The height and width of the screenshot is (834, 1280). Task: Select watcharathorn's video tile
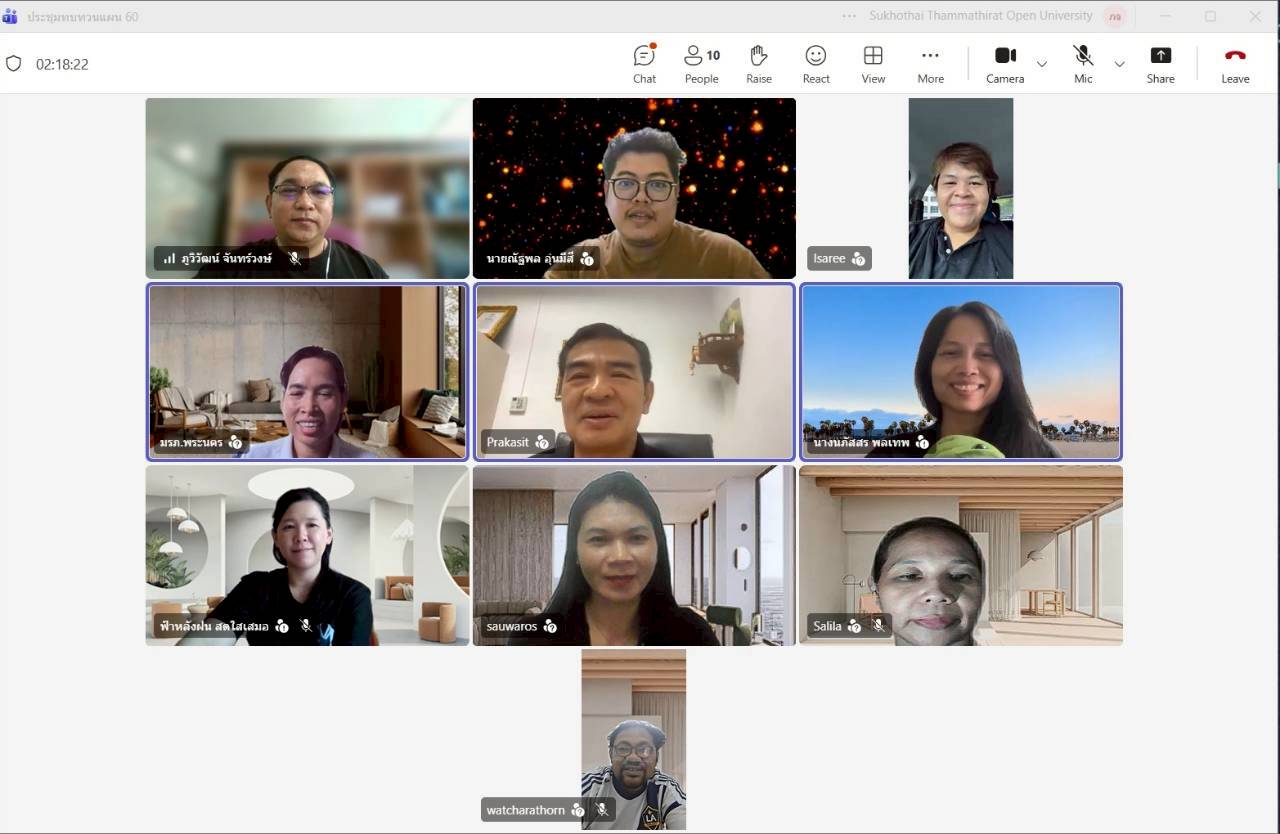point(634,738)
